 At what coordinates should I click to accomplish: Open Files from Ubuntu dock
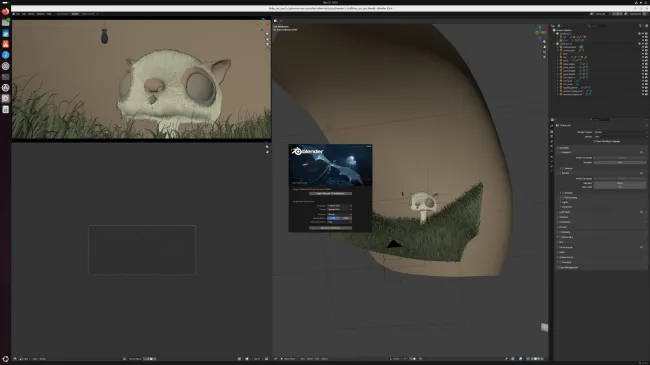pyautogui.click(x=5, y=23)
